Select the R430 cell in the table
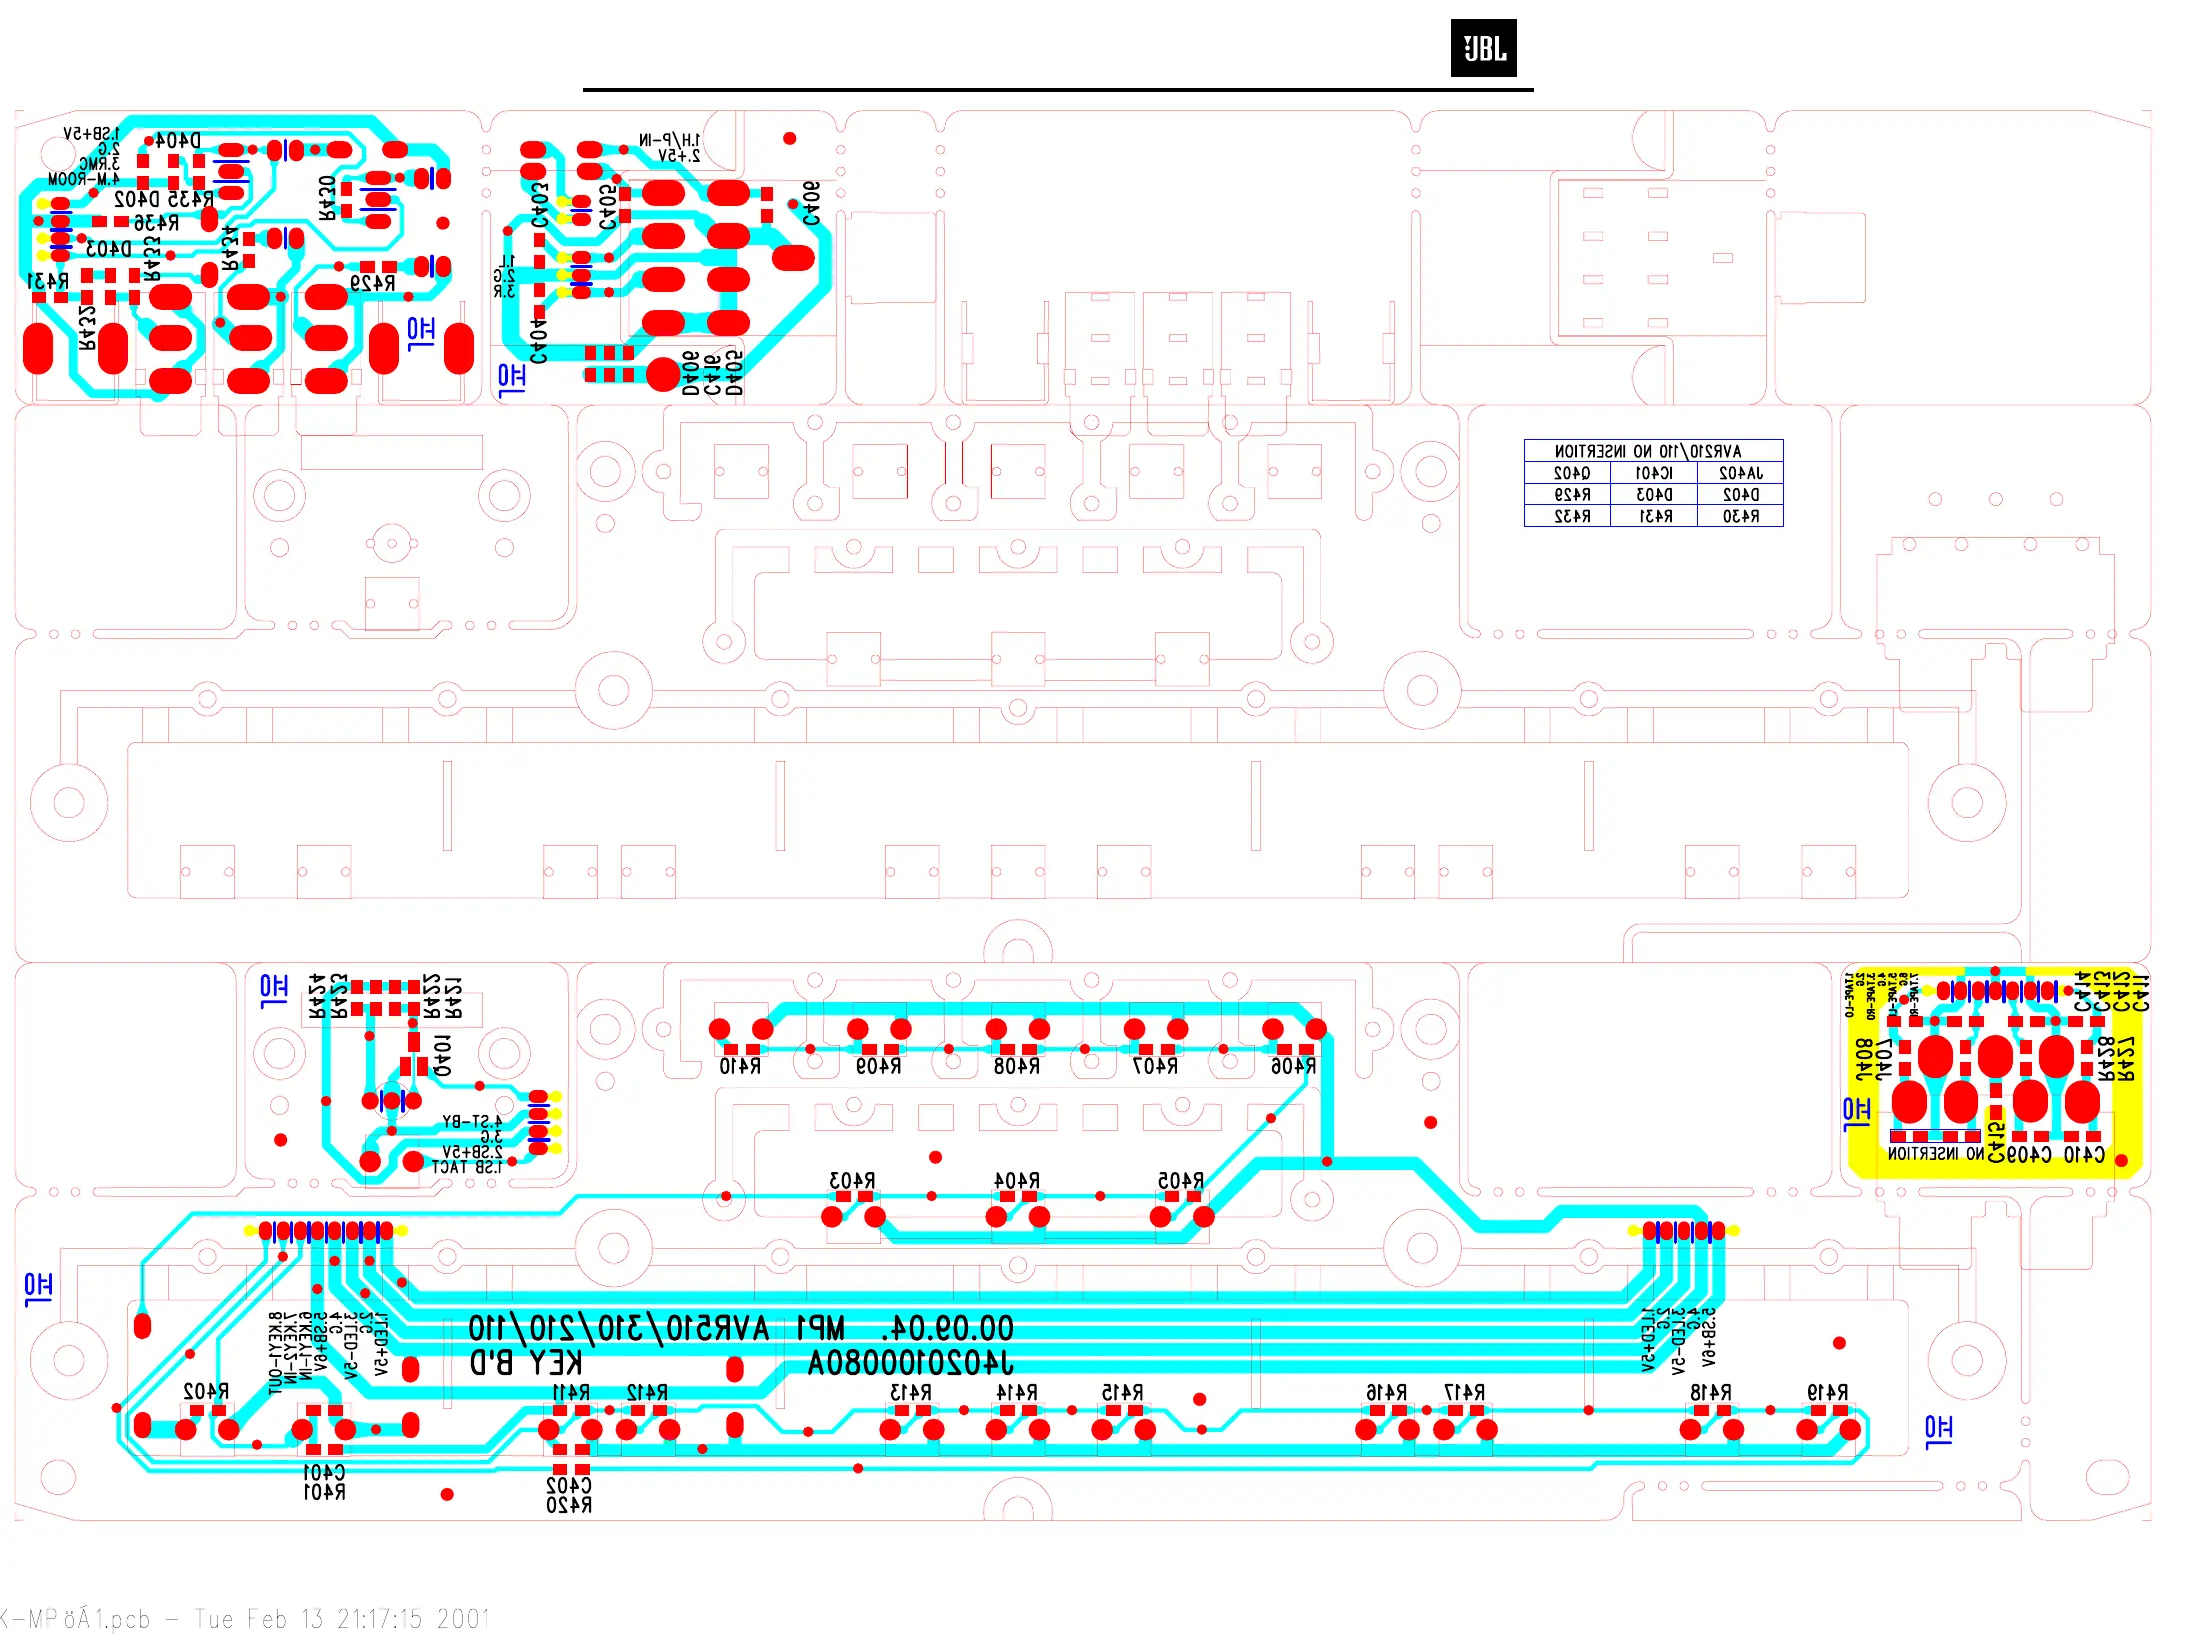The width and height of the screenshot is (2206, 1642). [x=1740, y=516]
